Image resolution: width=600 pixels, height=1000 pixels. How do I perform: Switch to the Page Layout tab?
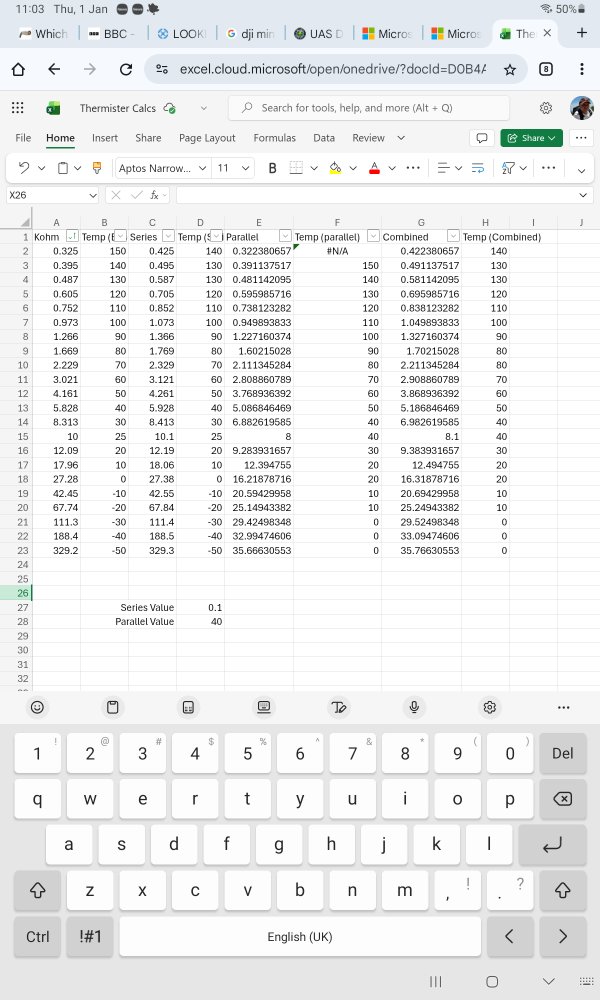click(207, 138)
